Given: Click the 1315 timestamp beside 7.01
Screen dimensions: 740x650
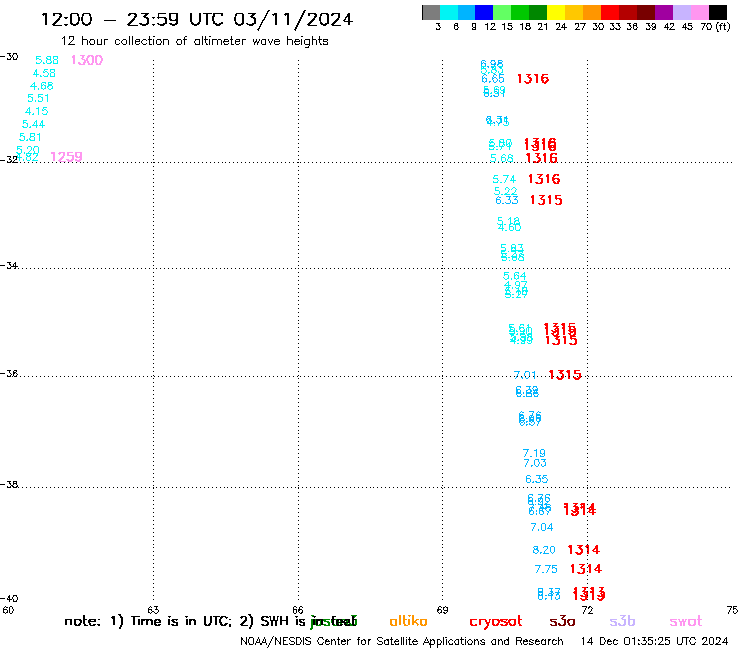Looking at the screenshot, I should (x=565, y=375).
